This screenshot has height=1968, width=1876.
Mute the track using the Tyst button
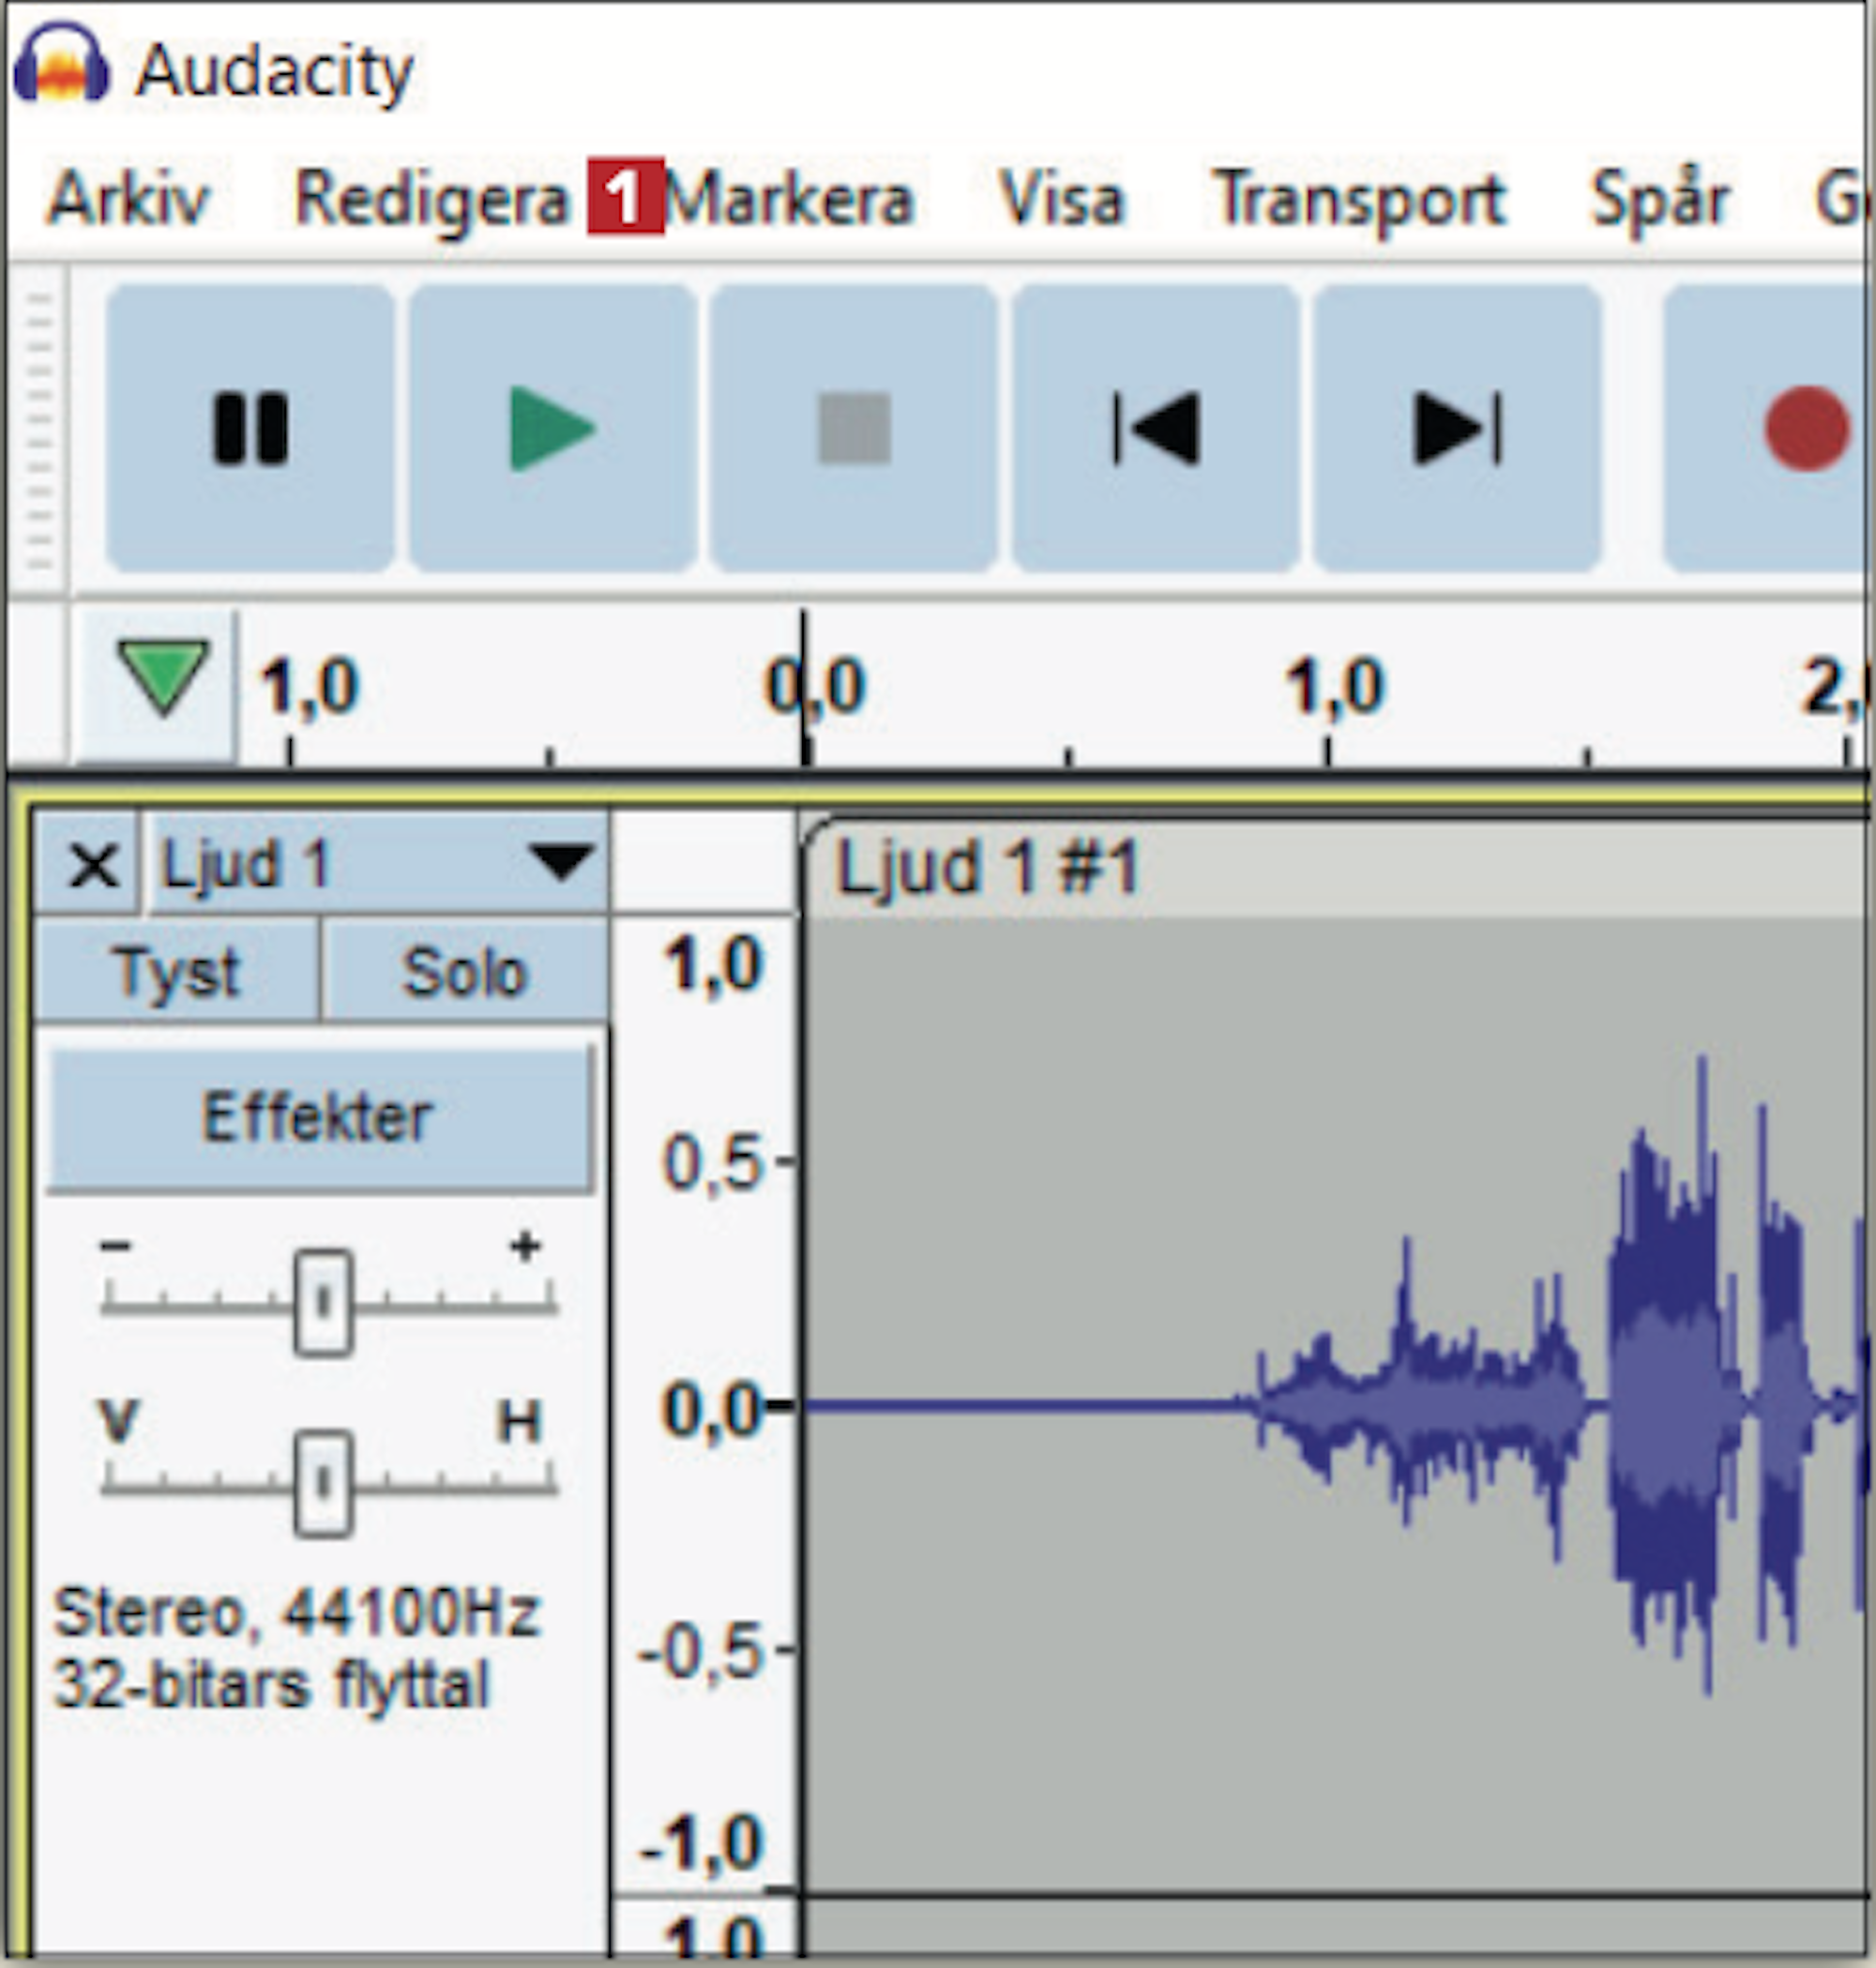click(177, 971)
